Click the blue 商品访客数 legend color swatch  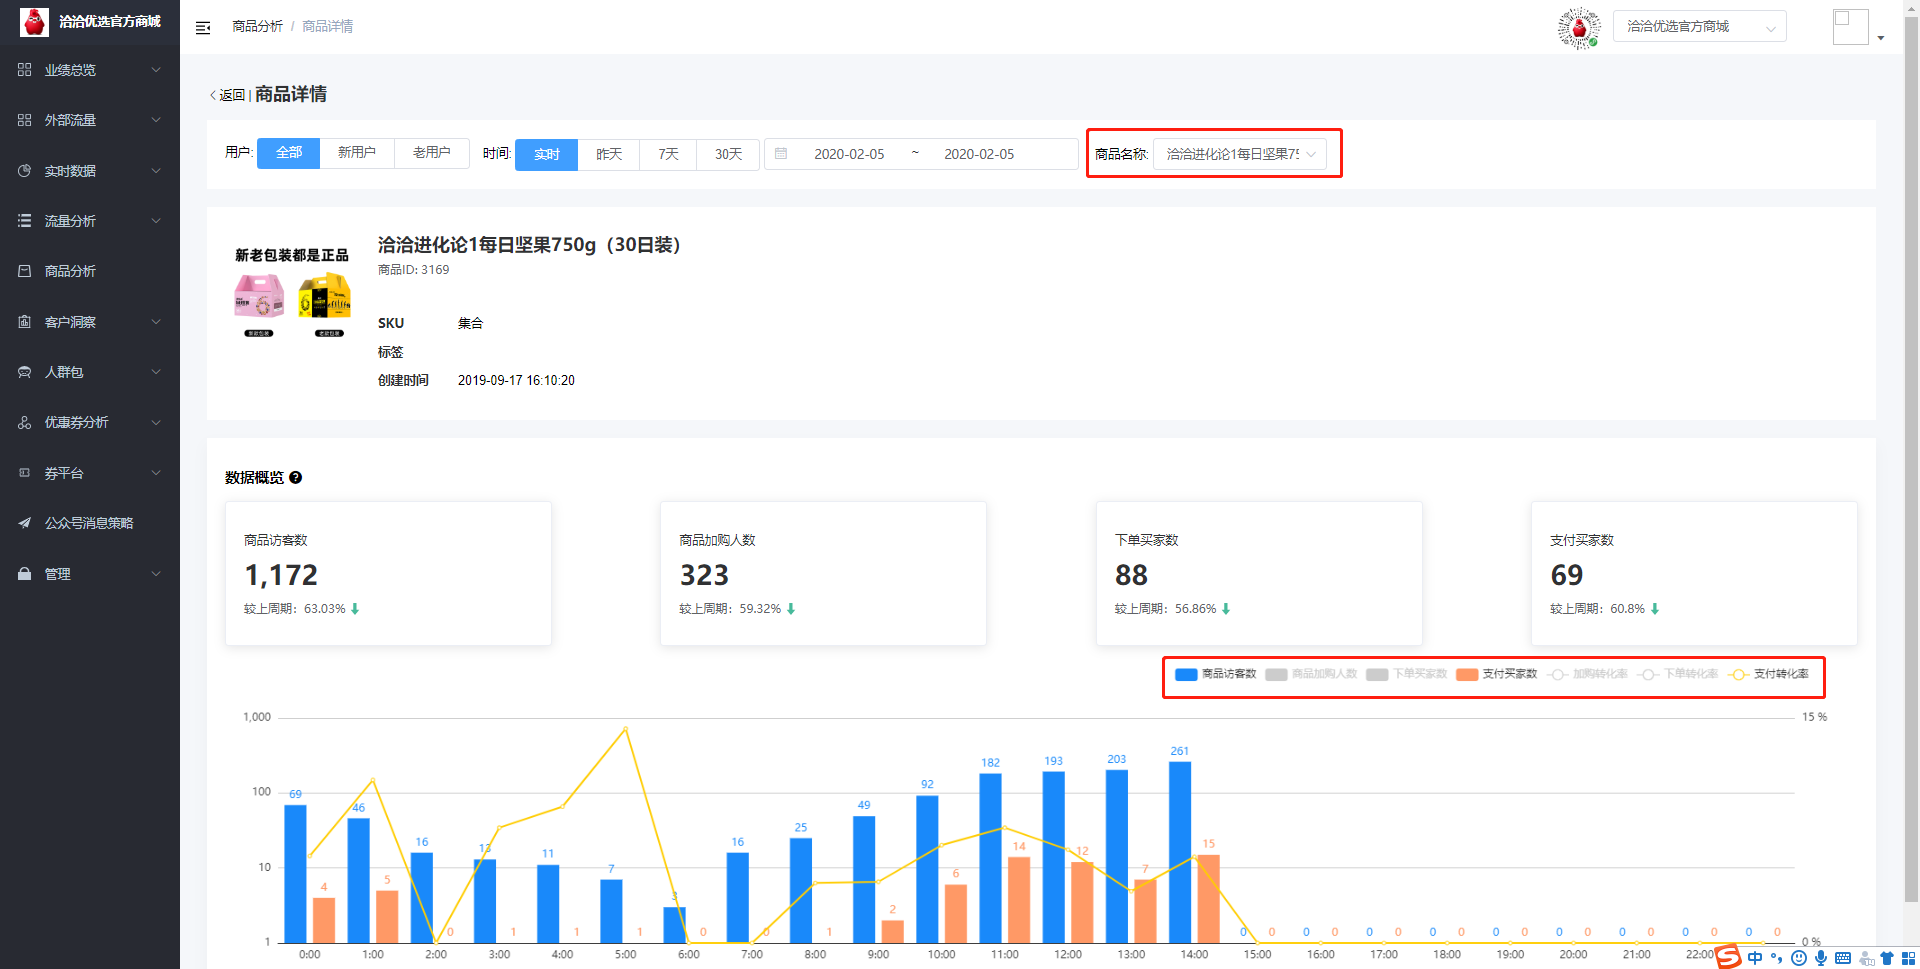point(1186,674)
